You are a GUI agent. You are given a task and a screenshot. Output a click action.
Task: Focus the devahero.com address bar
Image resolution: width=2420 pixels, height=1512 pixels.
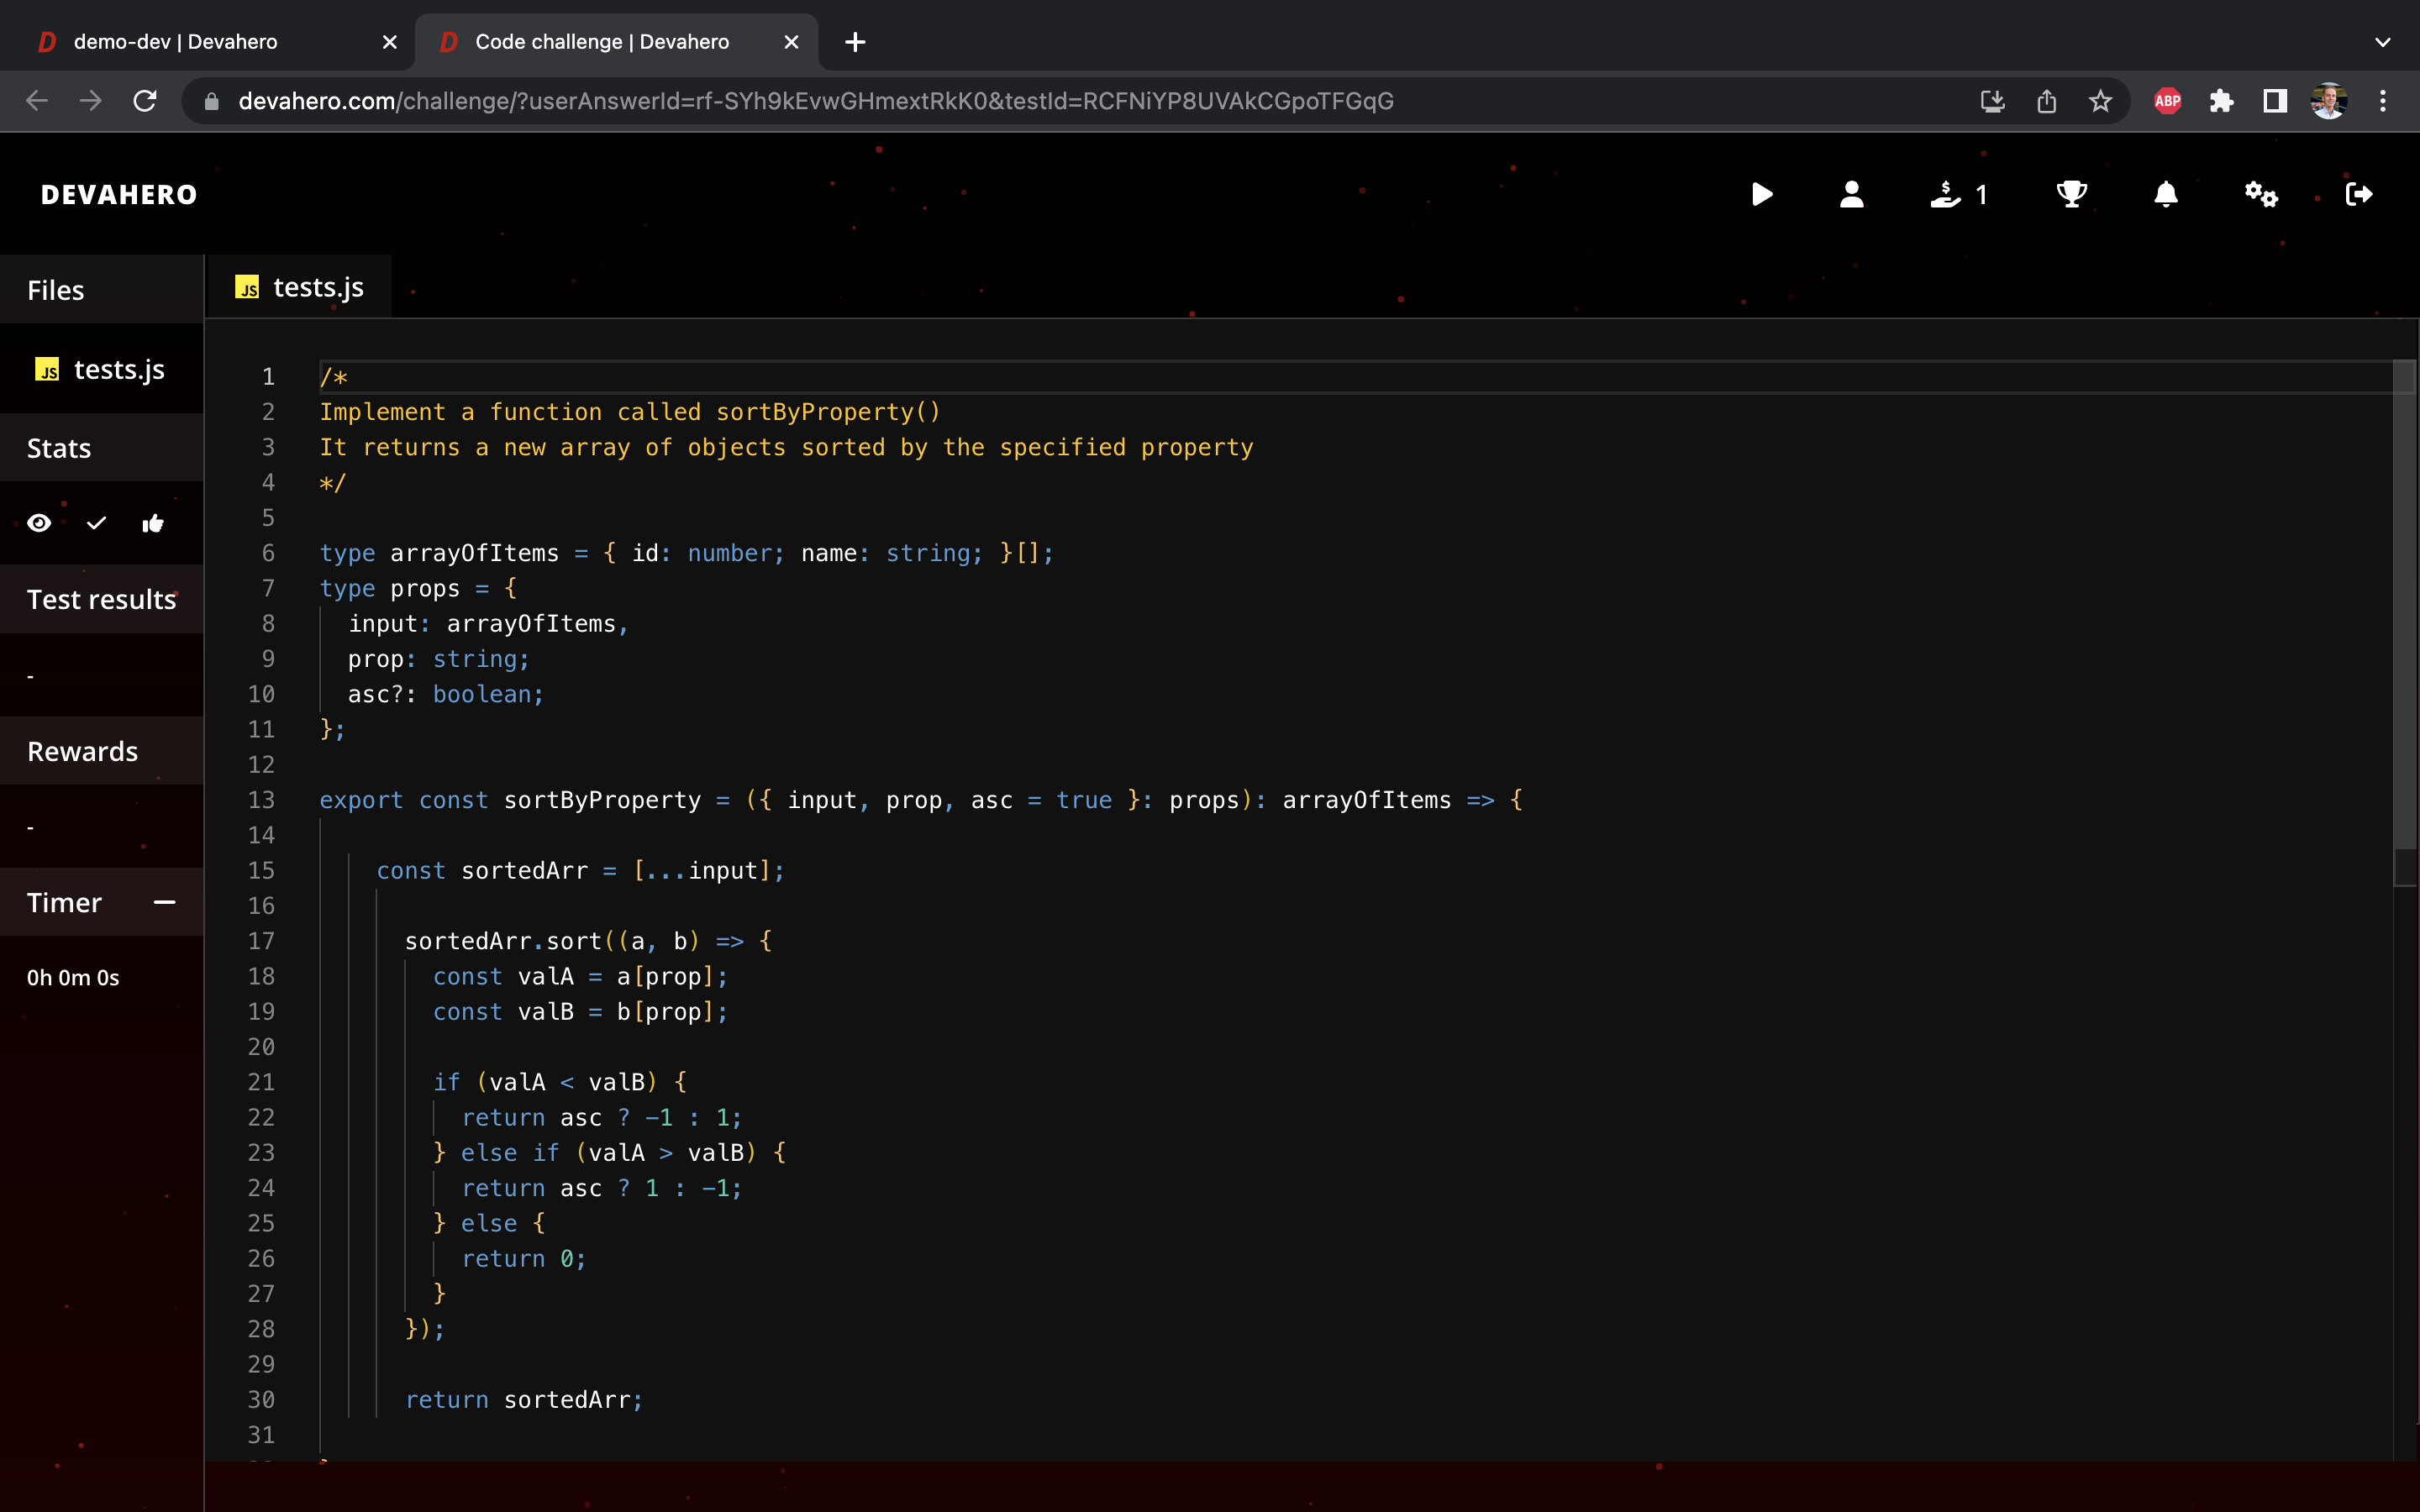click(x=1080, y=101)
